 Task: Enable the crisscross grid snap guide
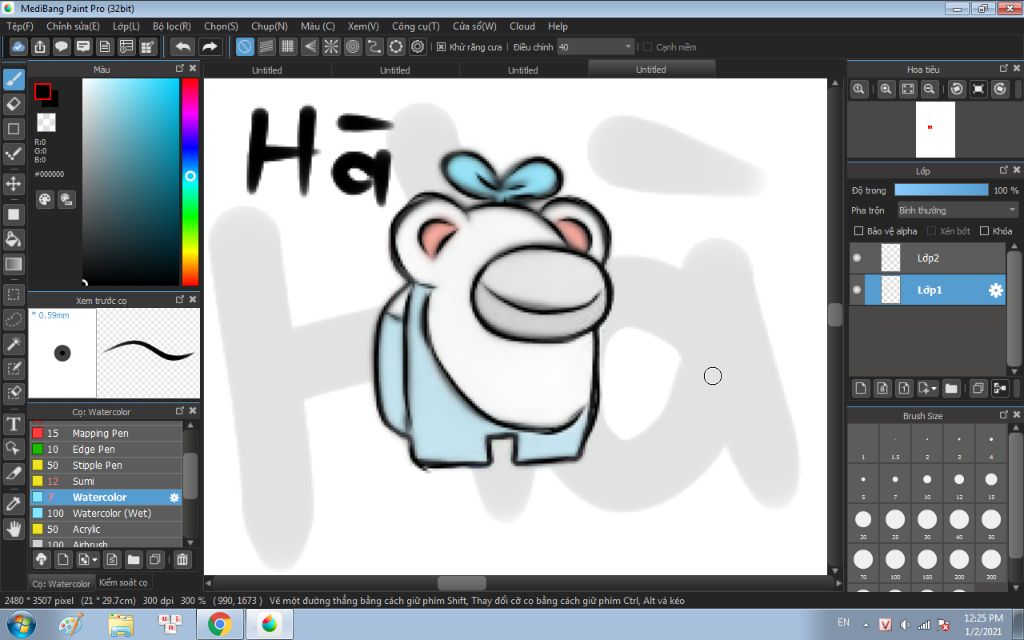[x=288, y=47]
